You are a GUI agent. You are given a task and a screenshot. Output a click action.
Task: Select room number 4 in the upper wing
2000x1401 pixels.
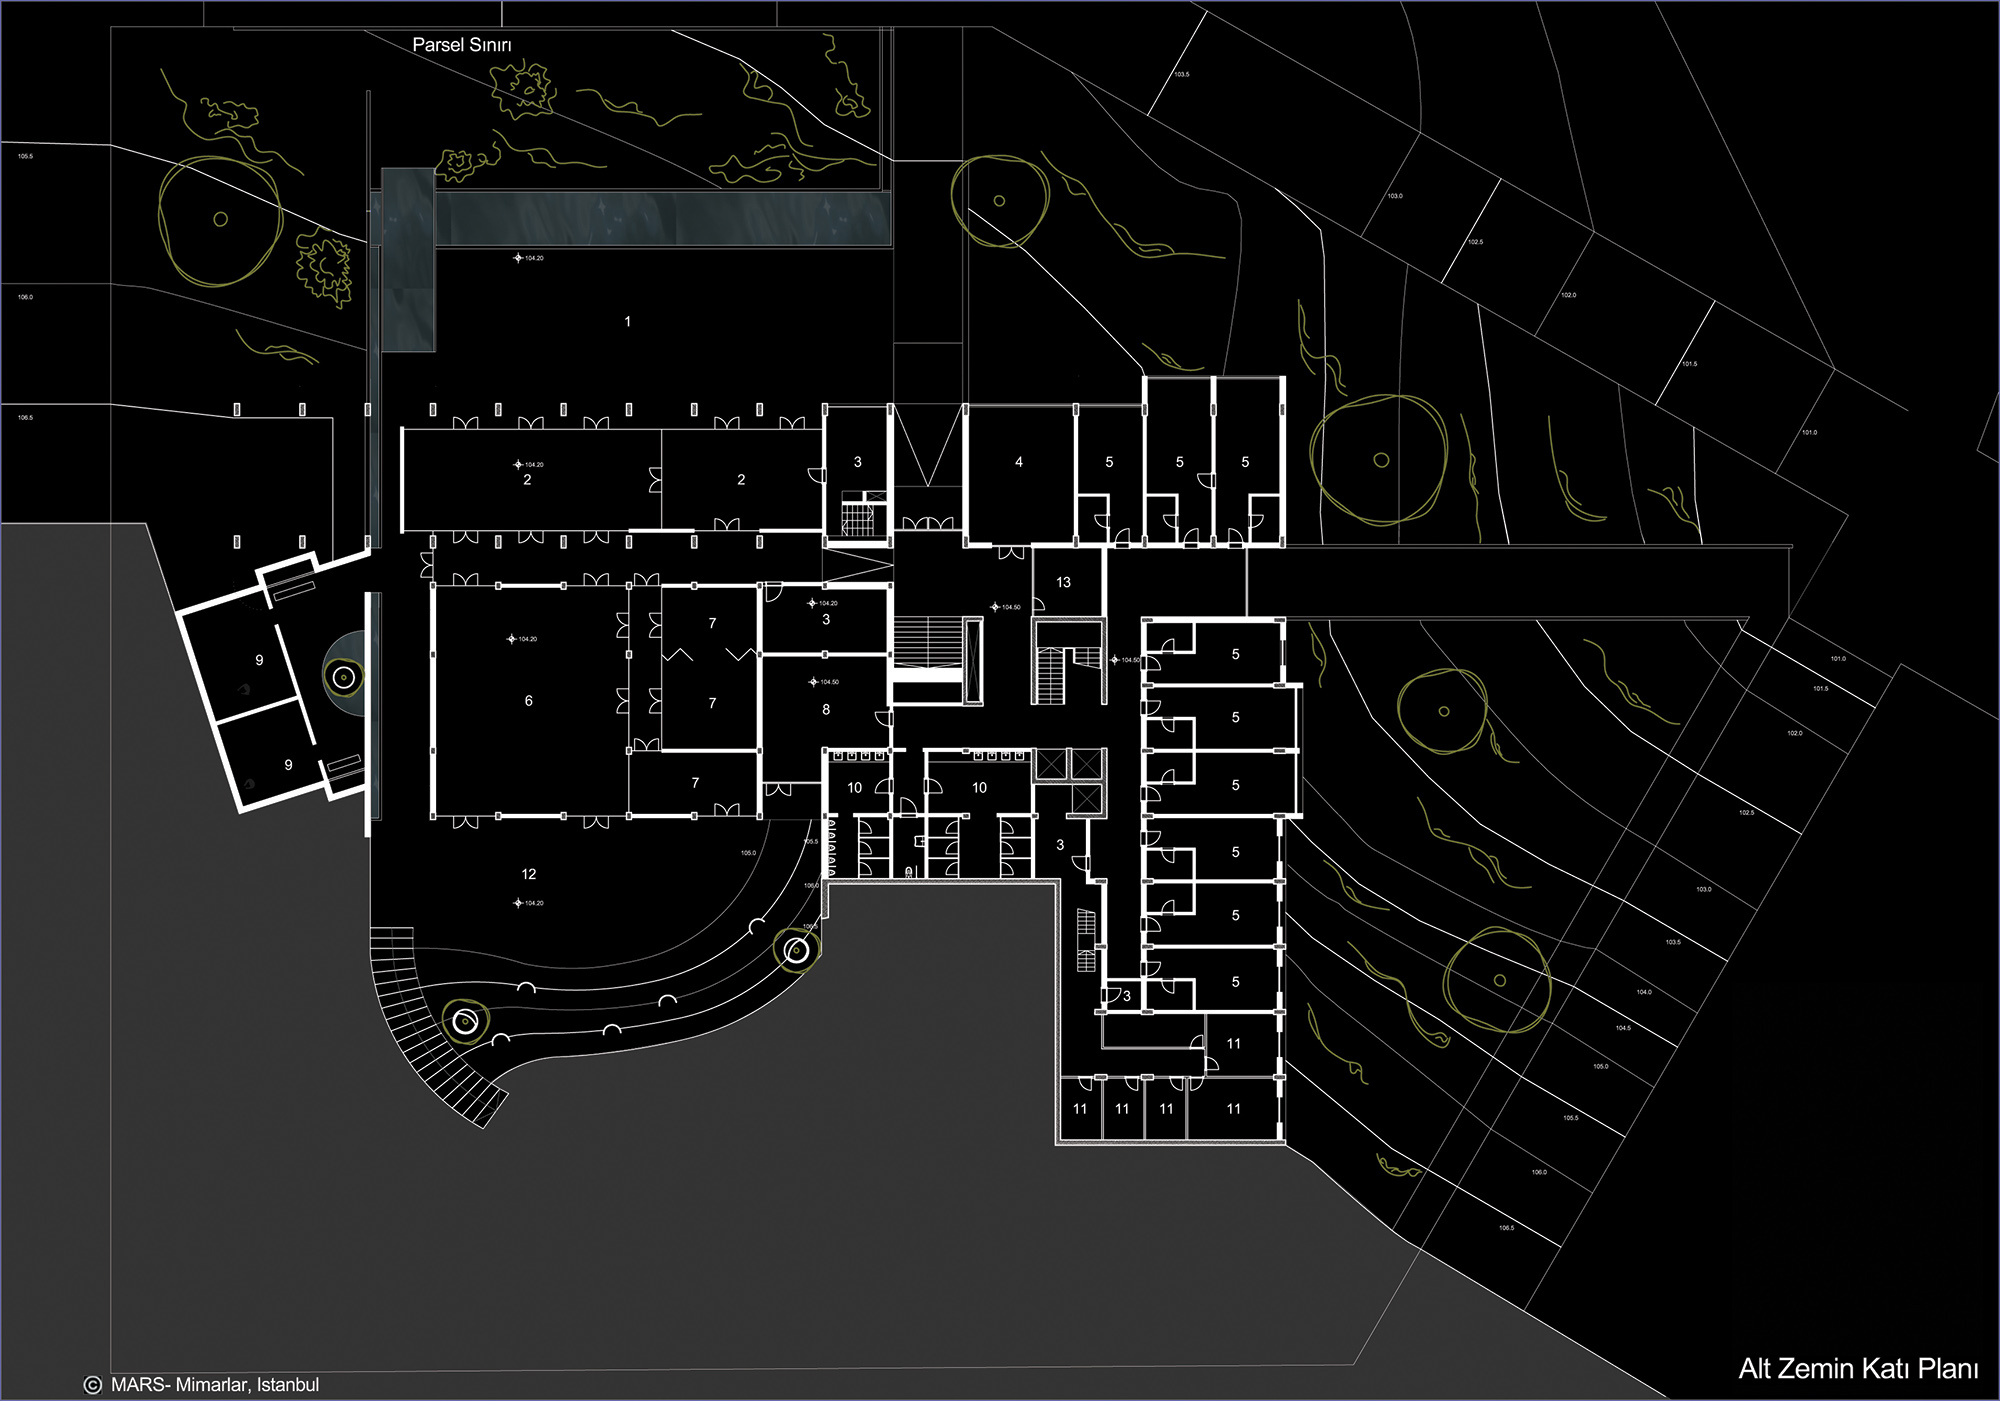pos(1019,462)
